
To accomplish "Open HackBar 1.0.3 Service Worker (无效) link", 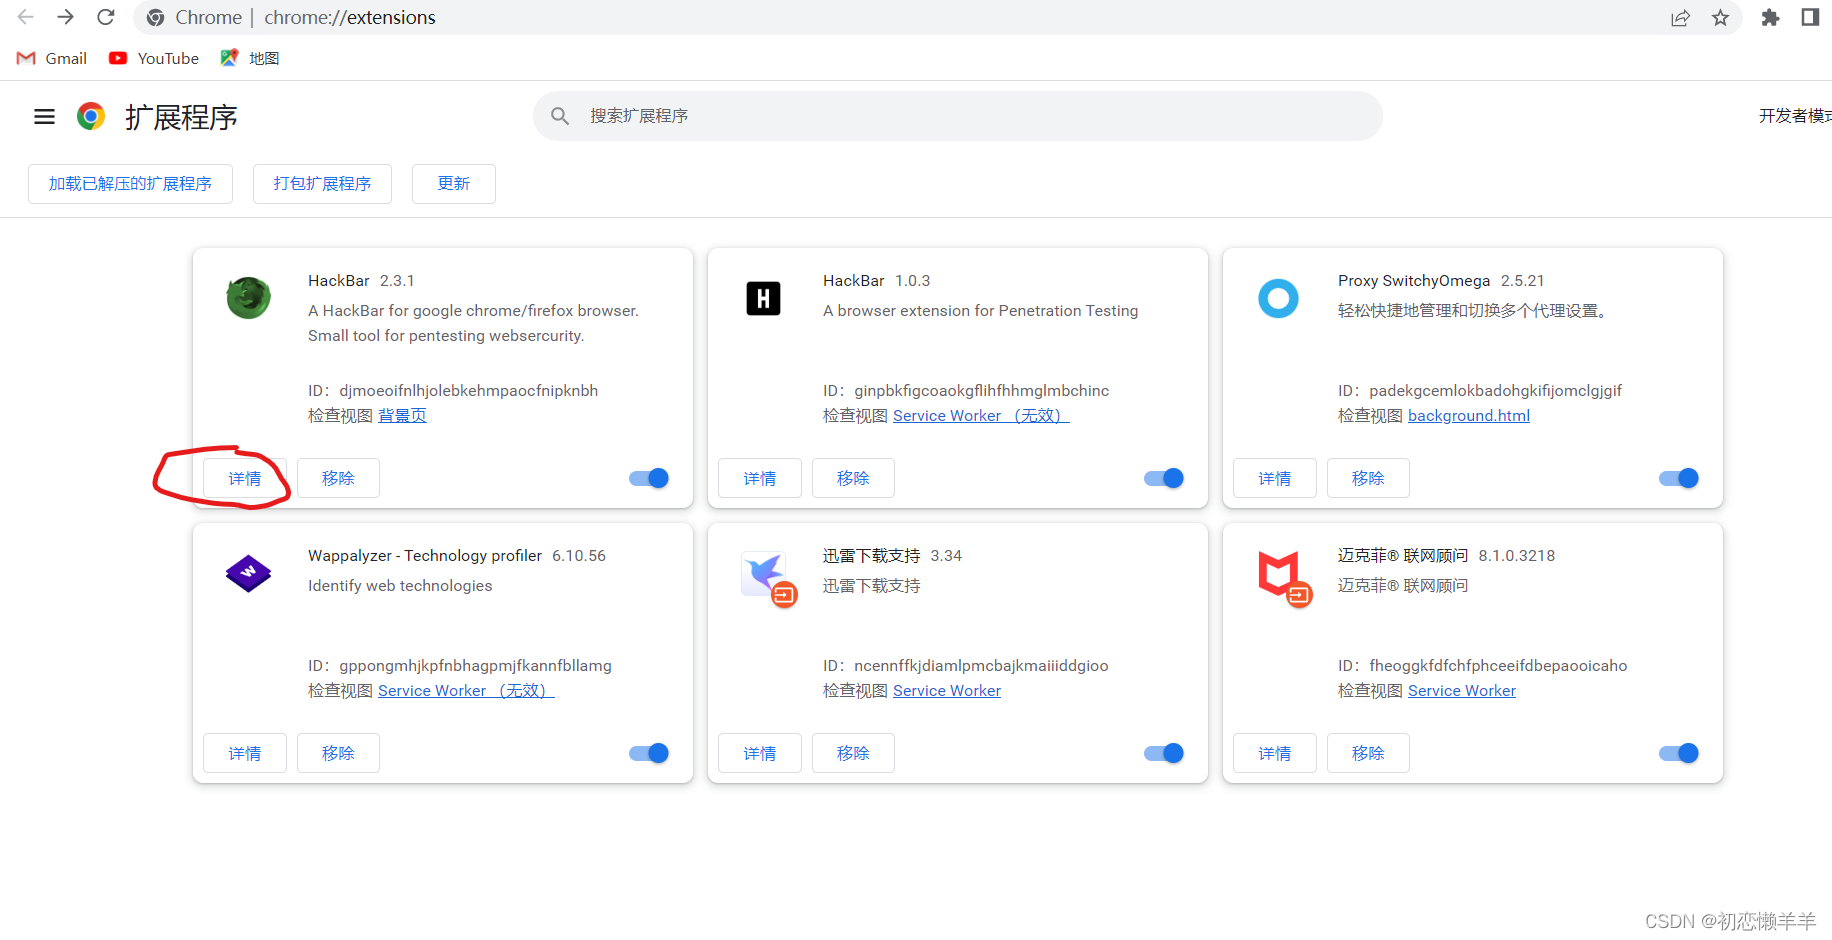I will (981, 416).
